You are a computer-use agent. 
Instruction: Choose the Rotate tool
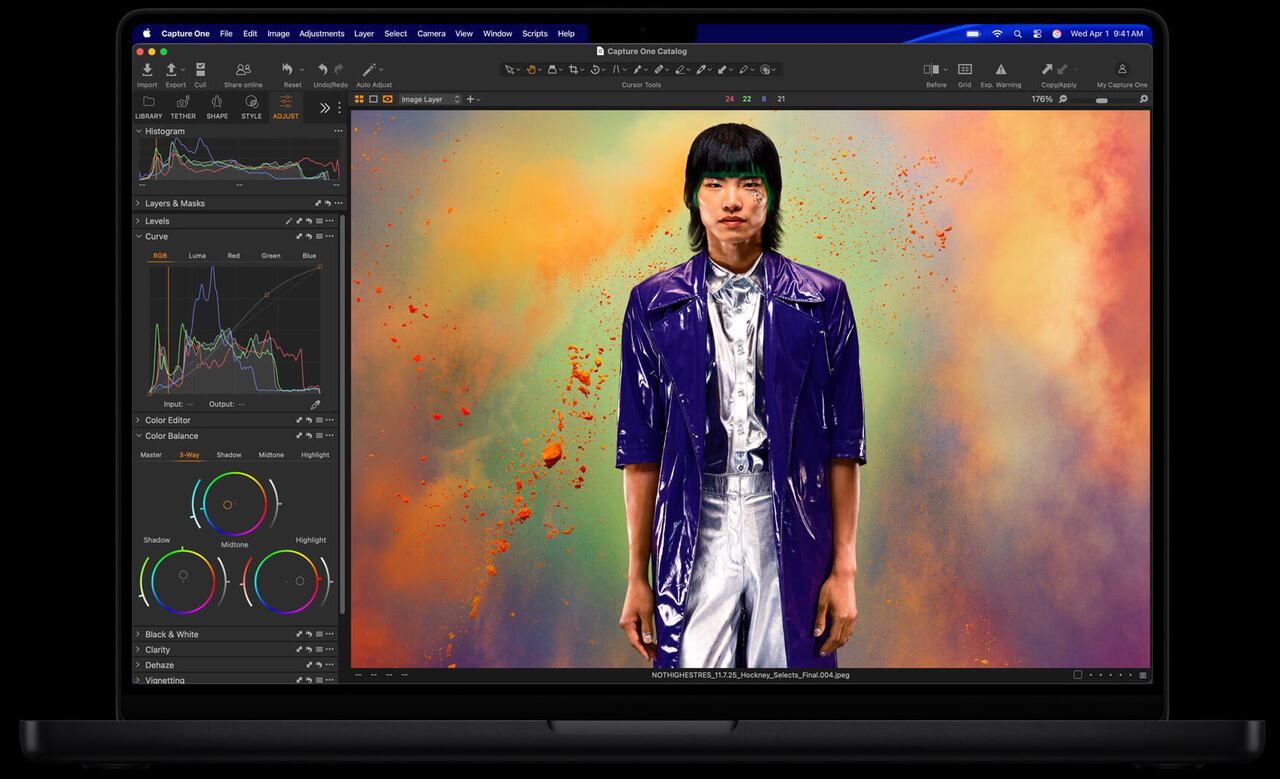coord(595,69)
